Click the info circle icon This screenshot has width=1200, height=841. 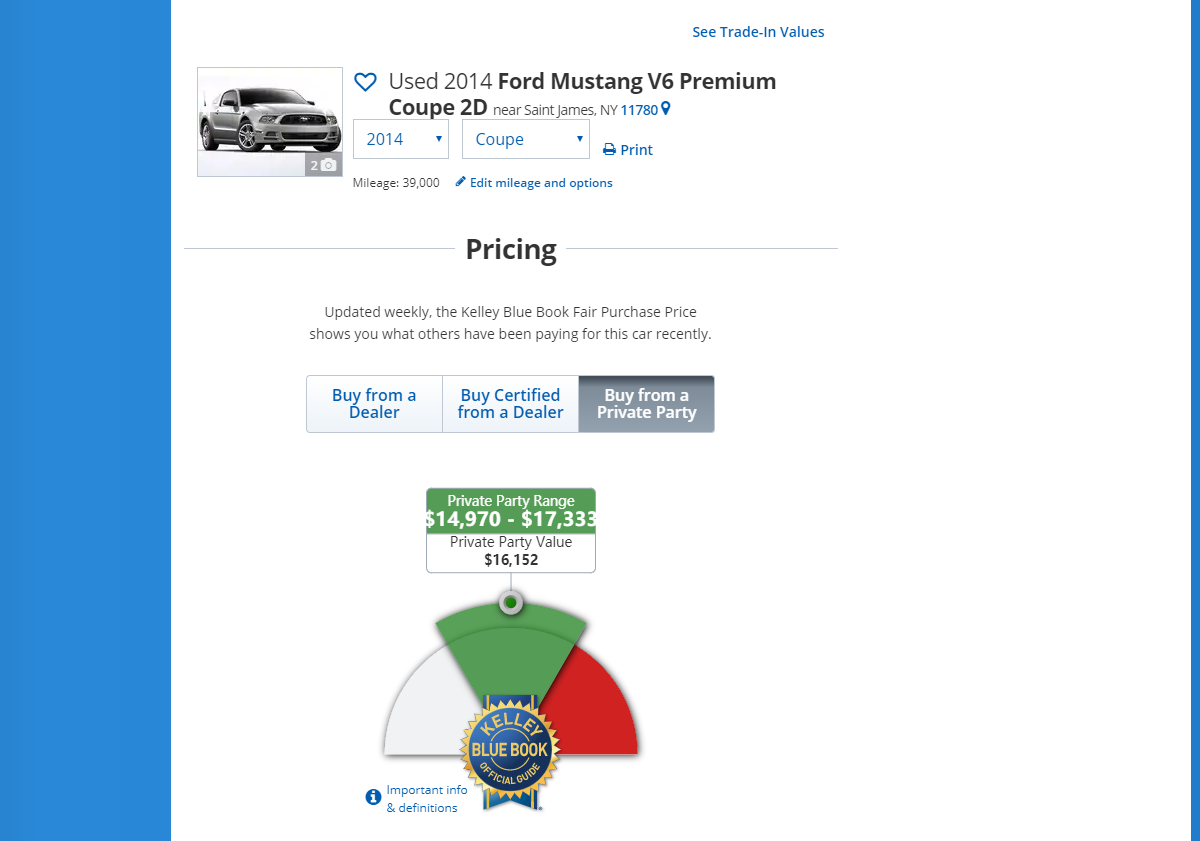point(373,797)
